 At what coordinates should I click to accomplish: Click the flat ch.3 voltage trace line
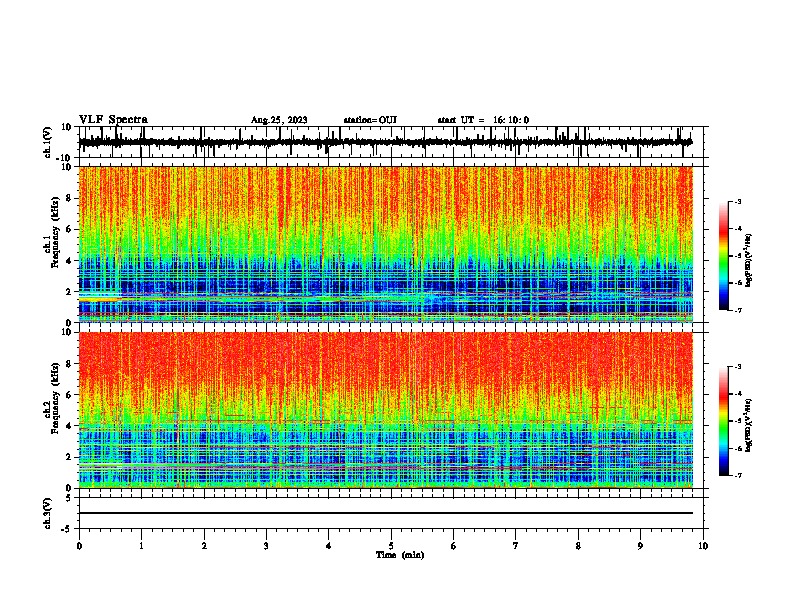coord(386,513)
